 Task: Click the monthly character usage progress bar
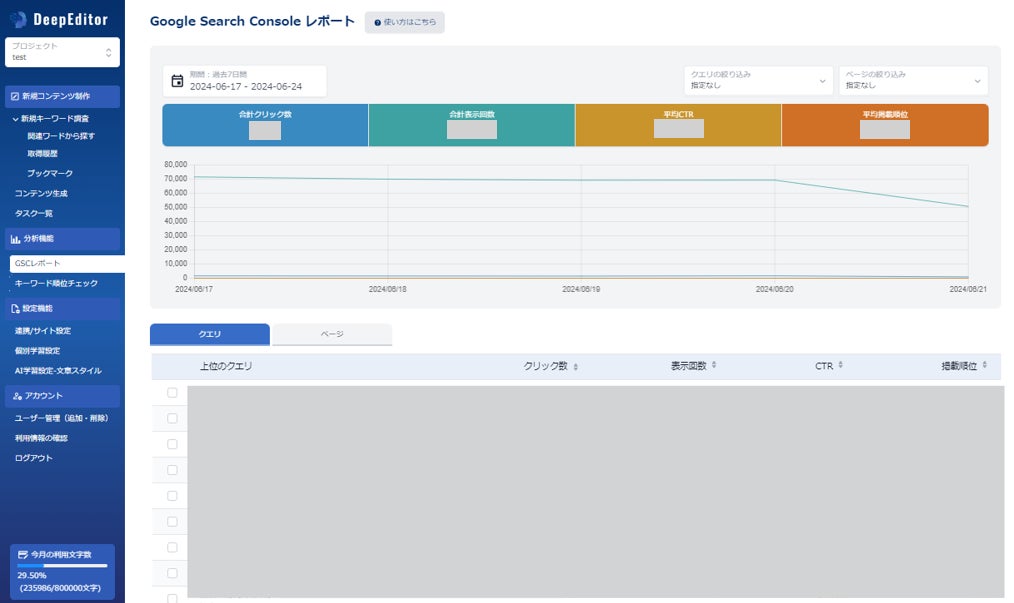click(62, 566)
